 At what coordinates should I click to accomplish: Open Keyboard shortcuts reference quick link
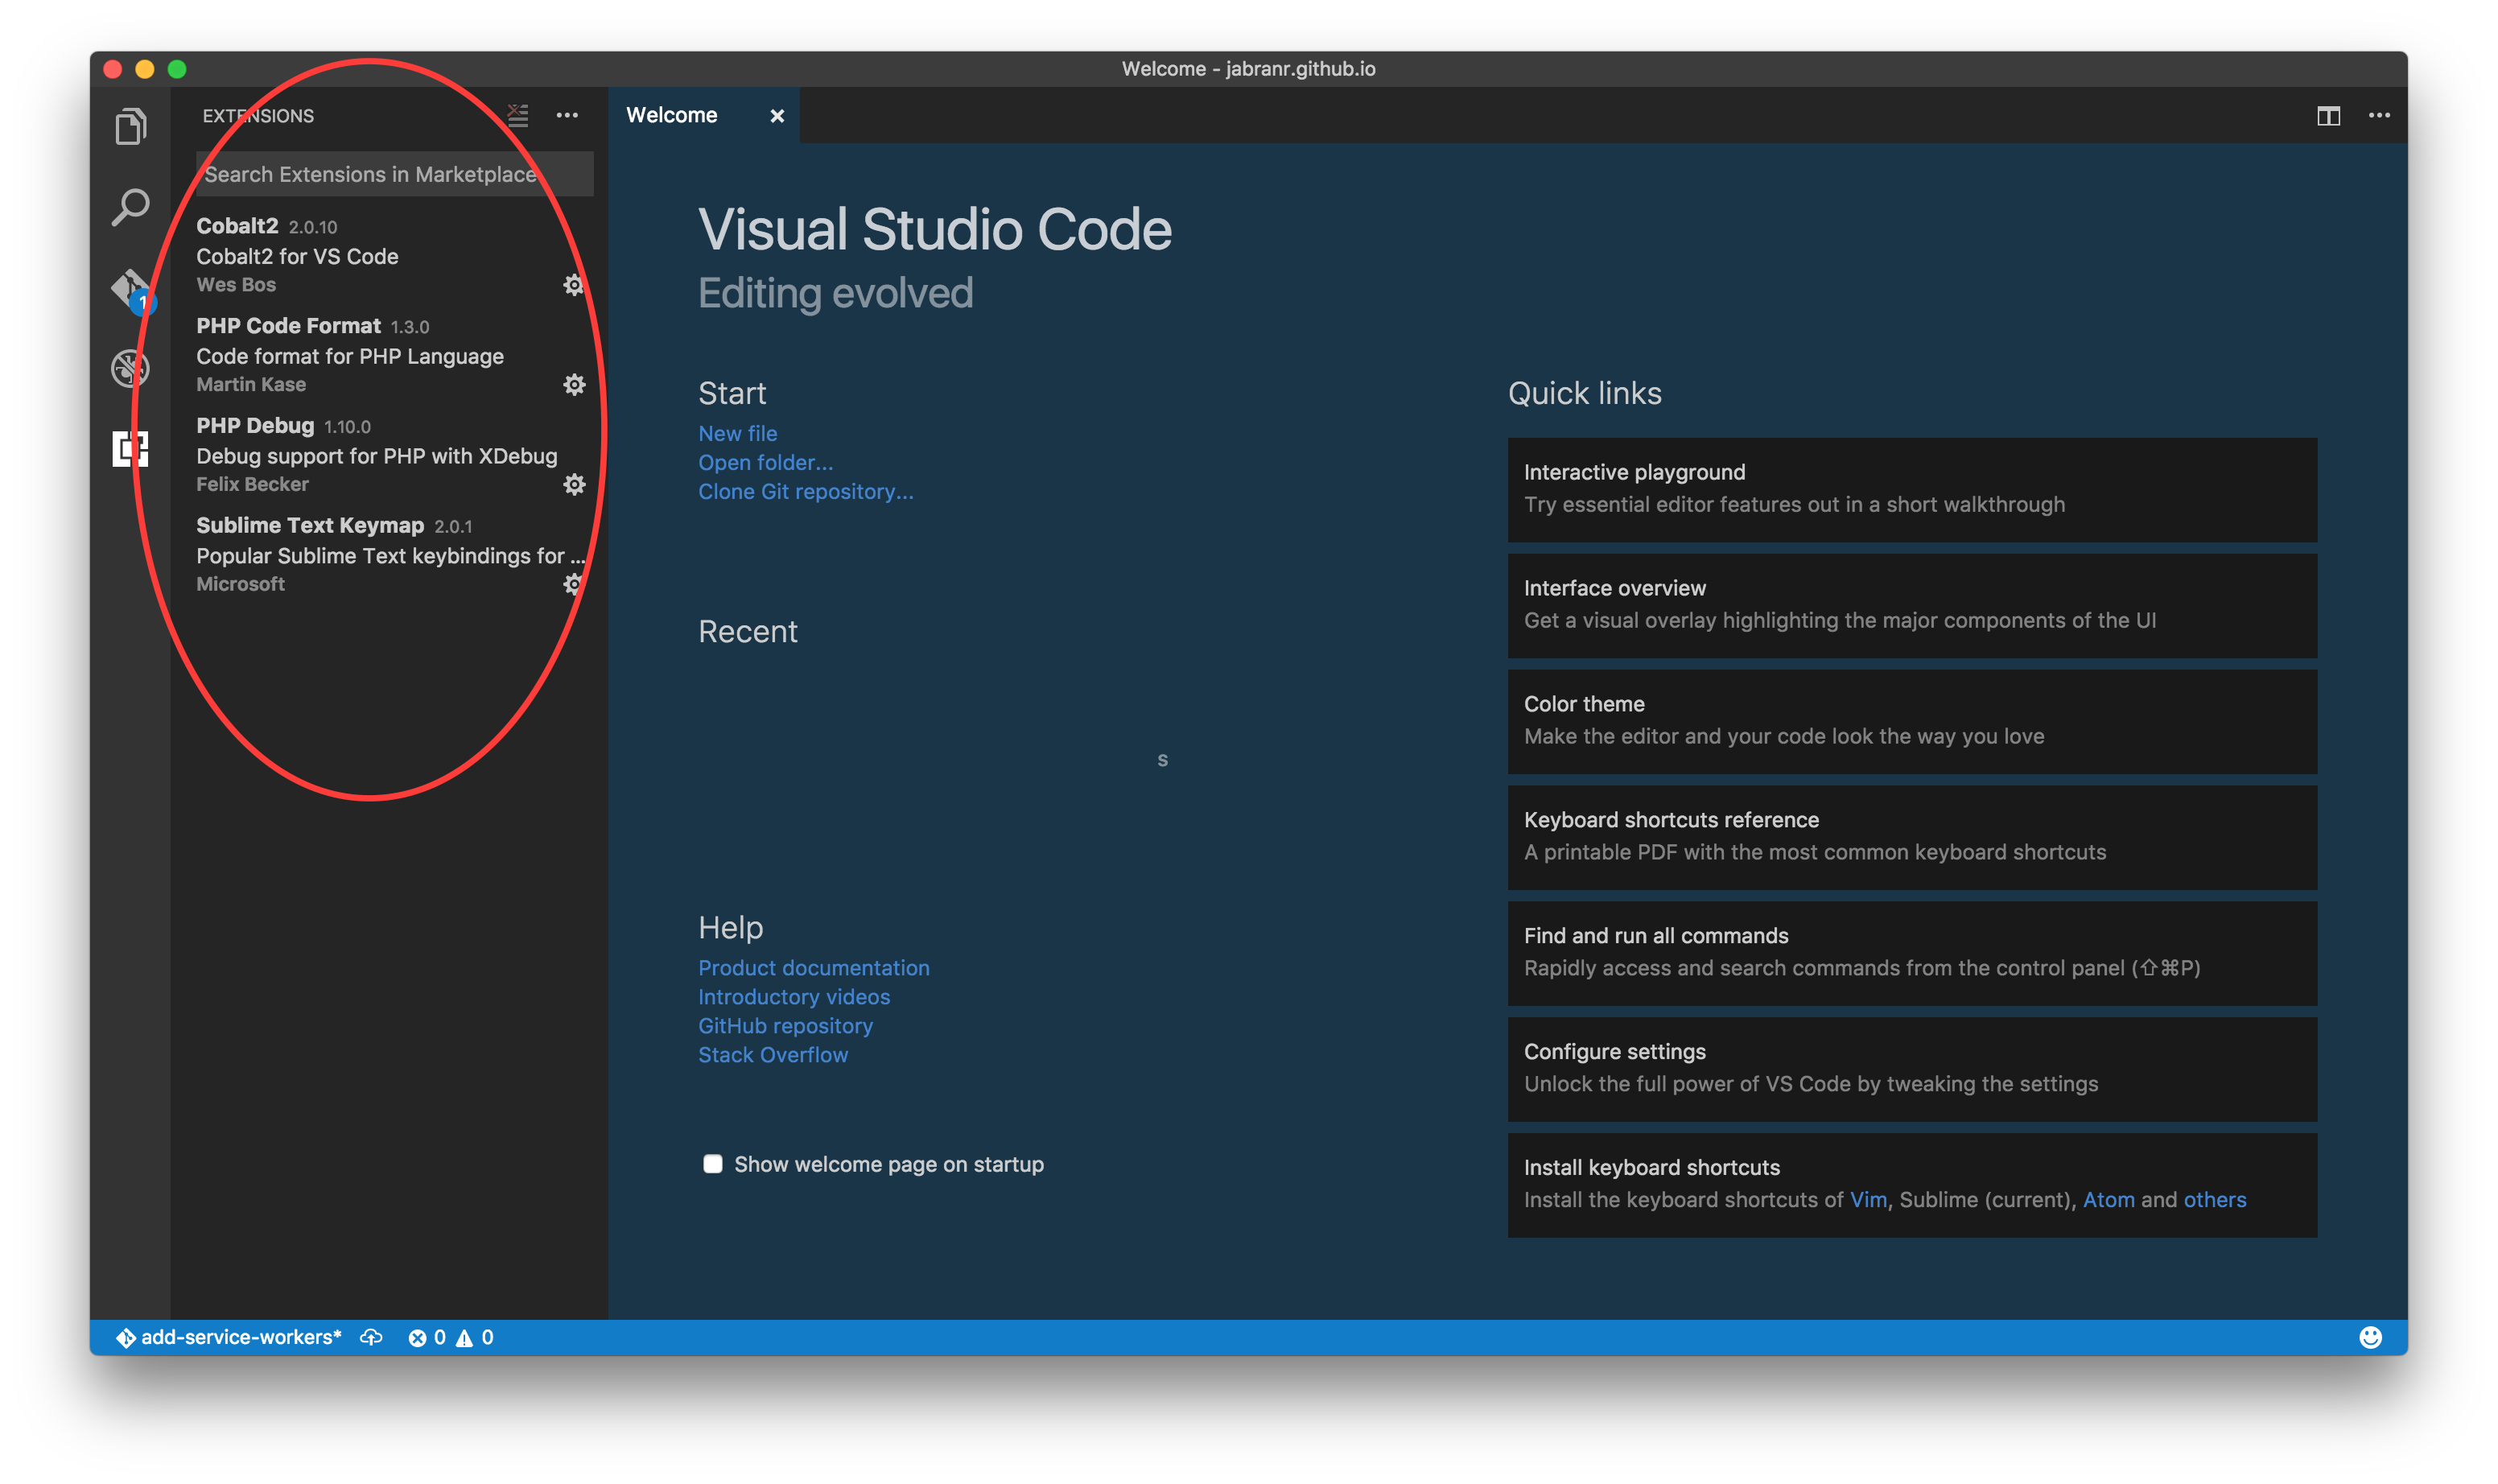pyautogui.click(x=1912, y=838)
